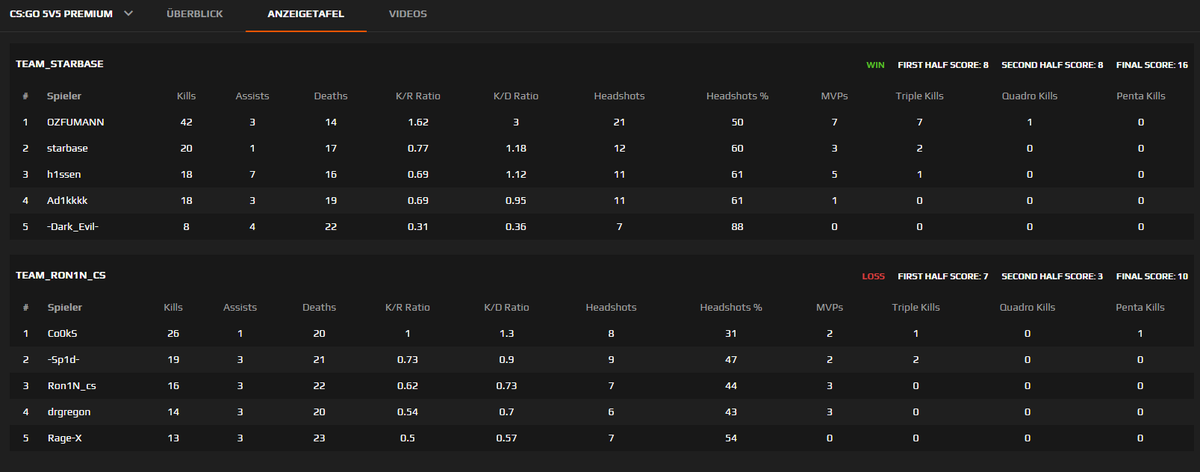Click the Kills header in TEAM_RON1N_CS table

[174, 307]
